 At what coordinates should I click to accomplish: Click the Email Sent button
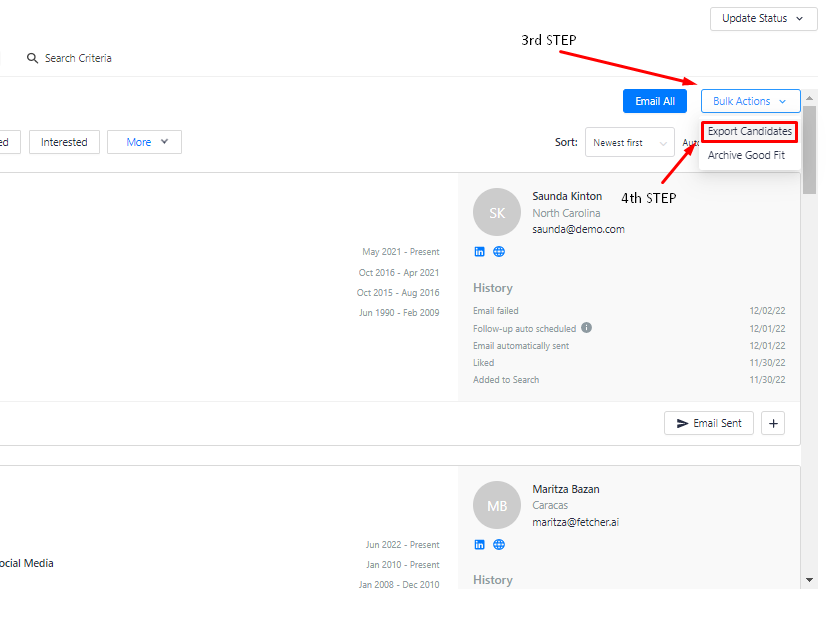(x=709, y=423)
